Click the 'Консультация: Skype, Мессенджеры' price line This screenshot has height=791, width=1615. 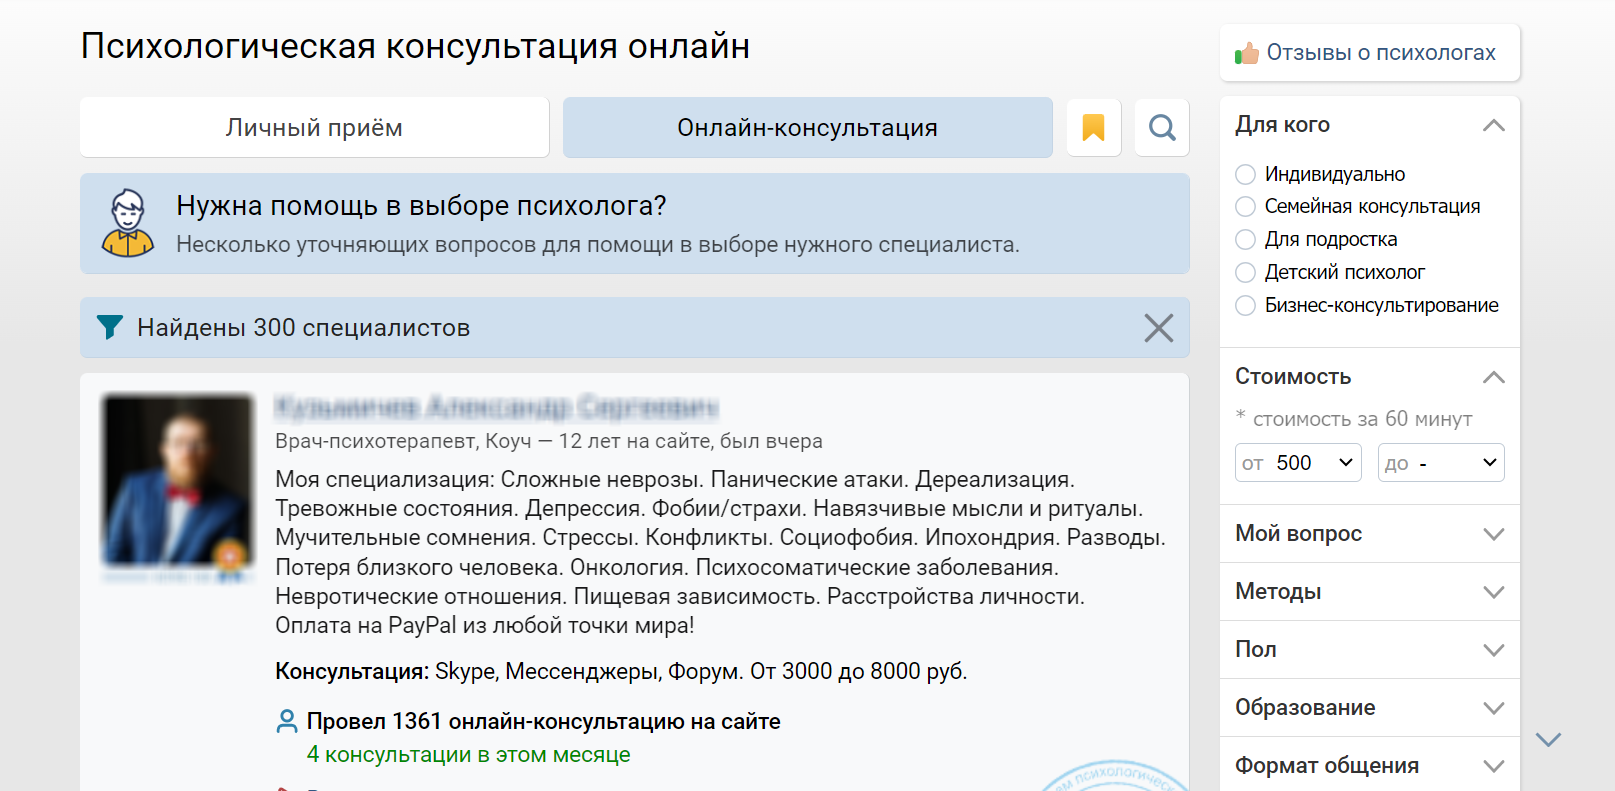pos(621,671)
